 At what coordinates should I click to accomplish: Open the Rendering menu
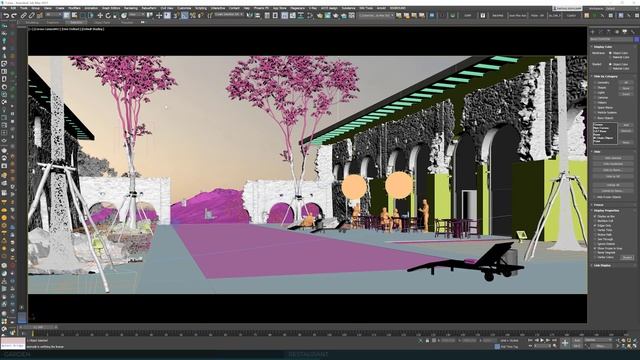[x=131, y=8]
